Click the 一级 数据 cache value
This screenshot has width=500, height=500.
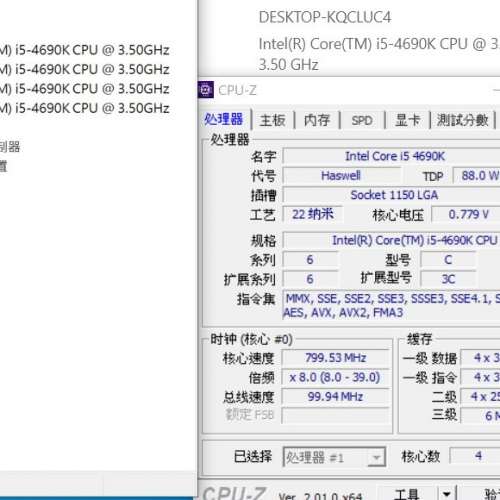point(480,358)
